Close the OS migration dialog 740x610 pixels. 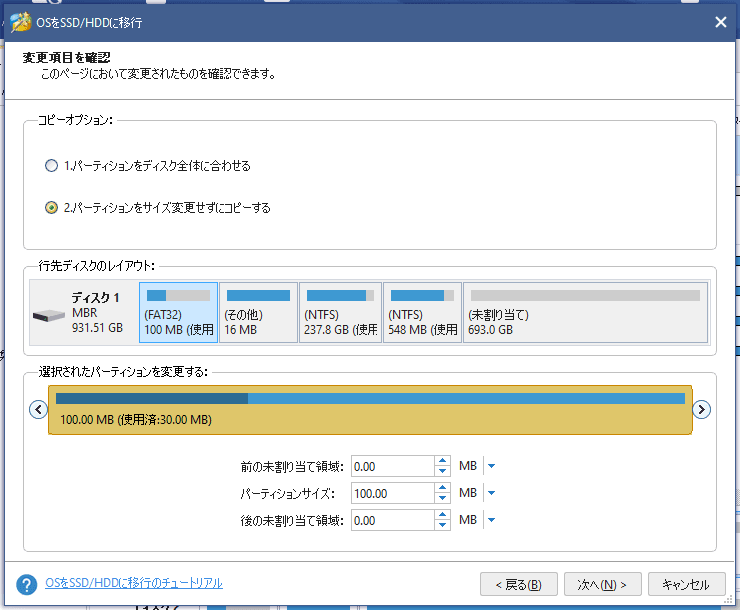click(x=720, y=21)
